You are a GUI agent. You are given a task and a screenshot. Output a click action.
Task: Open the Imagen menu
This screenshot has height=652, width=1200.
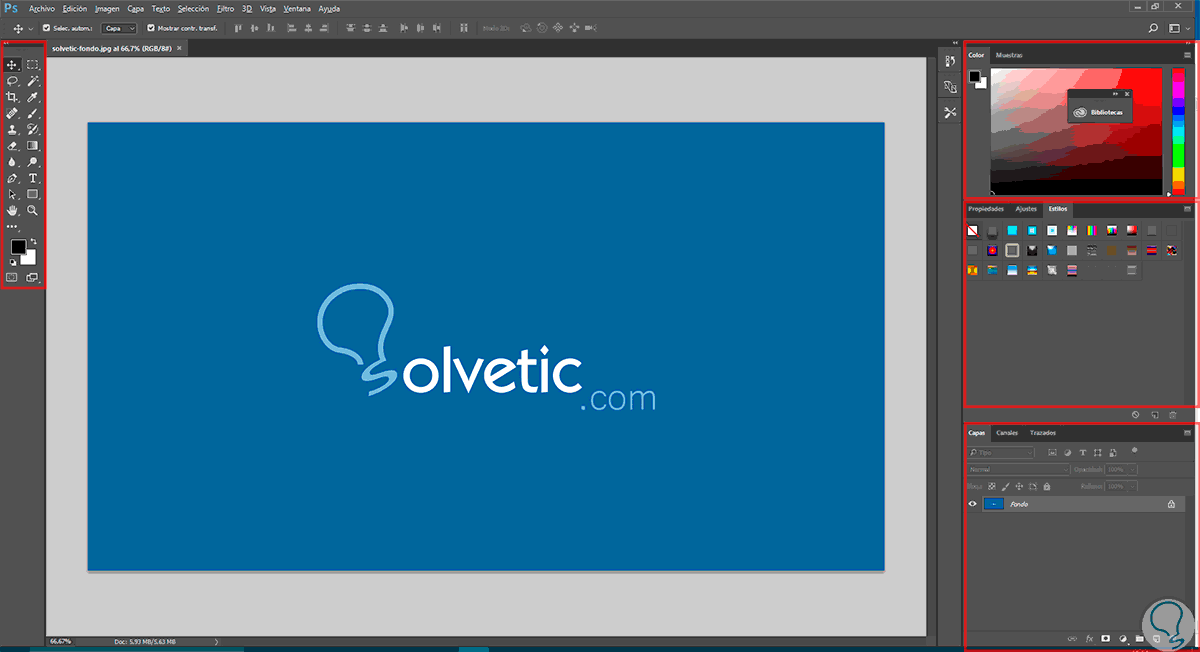click(x=107, y=8)
